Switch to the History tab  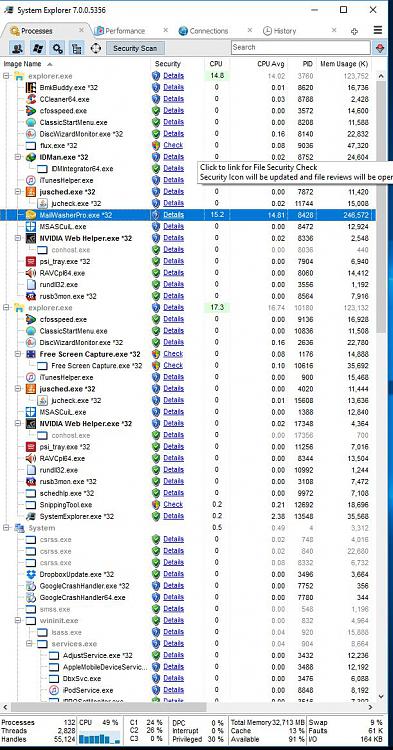(285, 31)
